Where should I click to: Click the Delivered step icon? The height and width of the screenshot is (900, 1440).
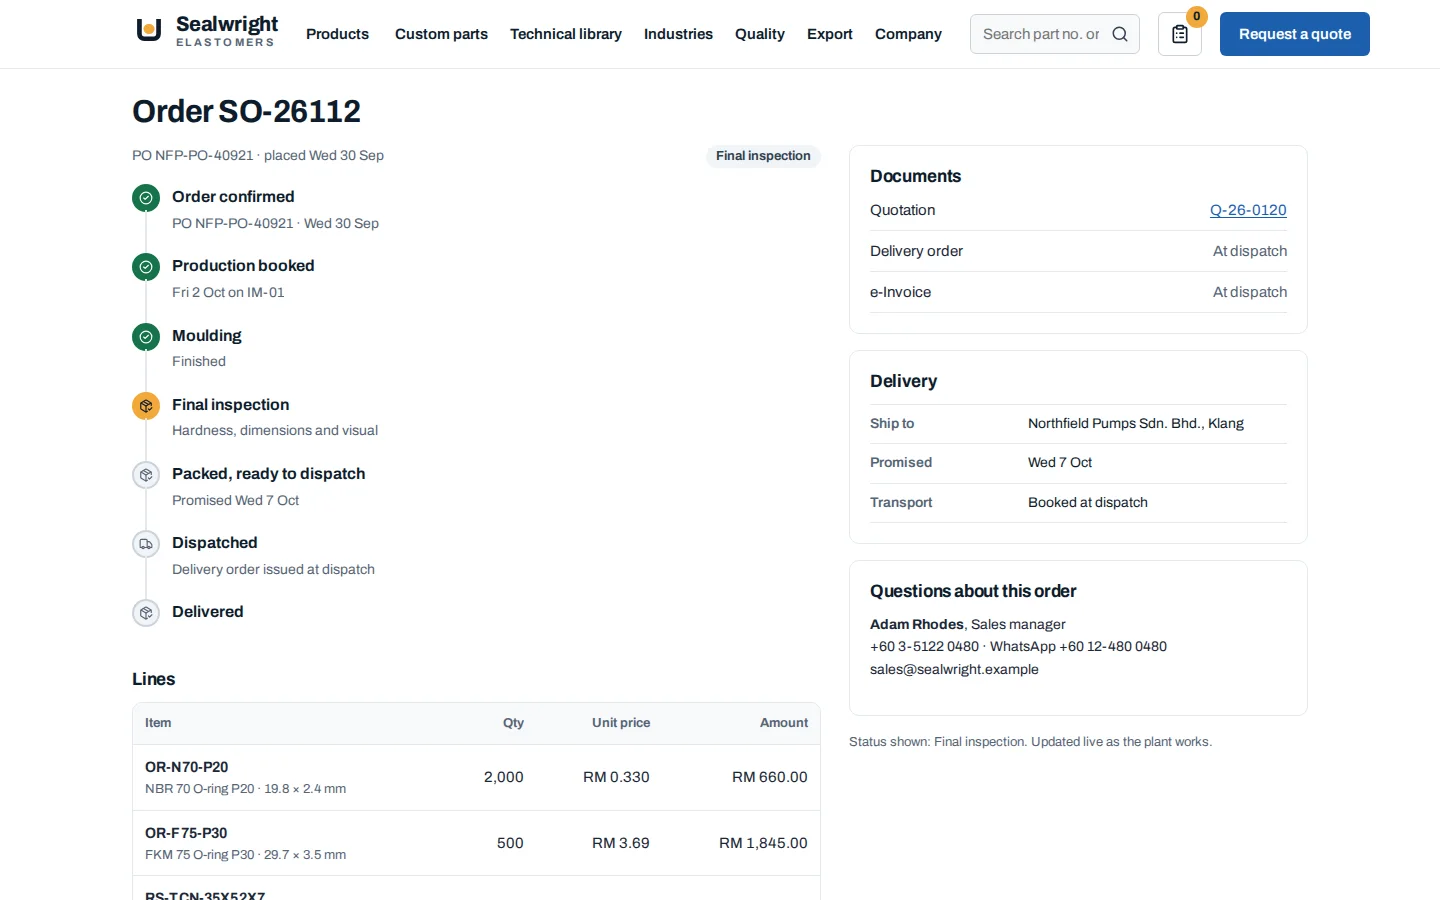coord(146,613)
